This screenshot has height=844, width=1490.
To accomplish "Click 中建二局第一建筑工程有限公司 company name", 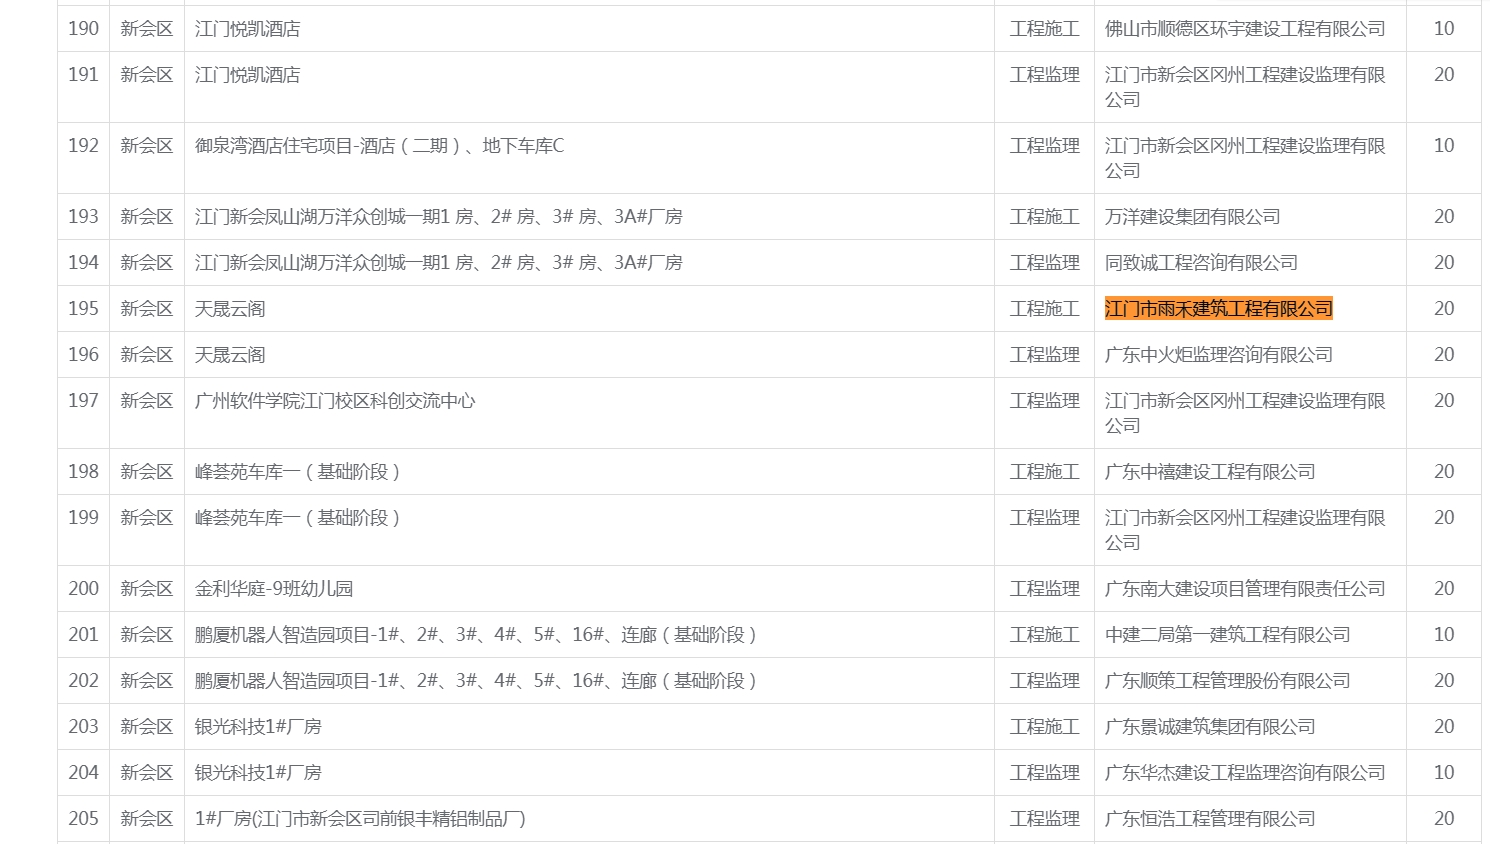I will [1227, 635].
